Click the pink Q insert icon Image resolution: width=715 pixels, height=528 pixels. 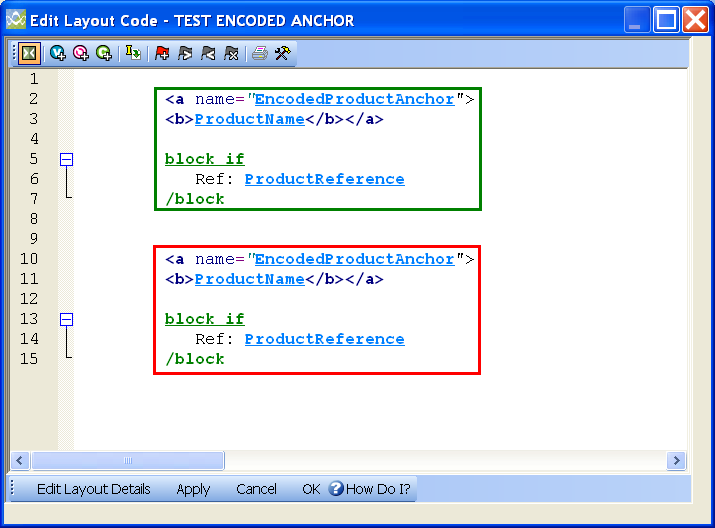click(x=81, y=53)
